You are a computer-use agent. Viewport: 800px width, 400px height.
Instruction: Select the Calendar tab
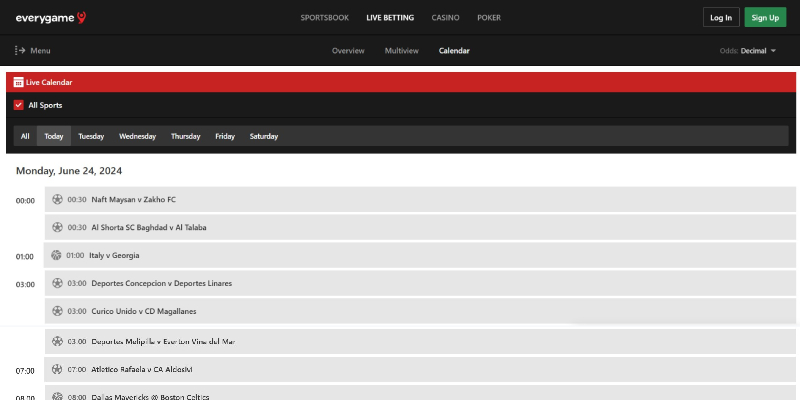[x=454, y=51]
